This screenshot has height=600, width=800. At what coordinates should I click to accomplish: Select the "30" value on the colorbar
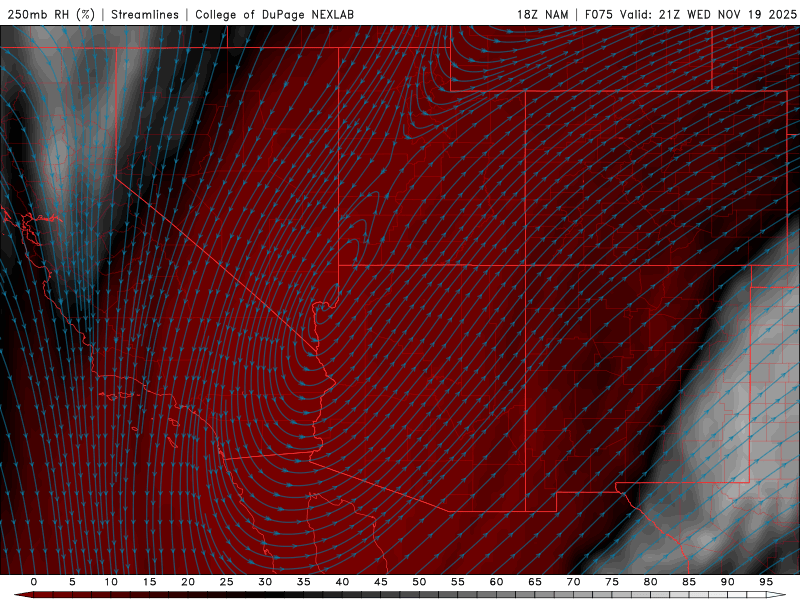click(265, 582)
